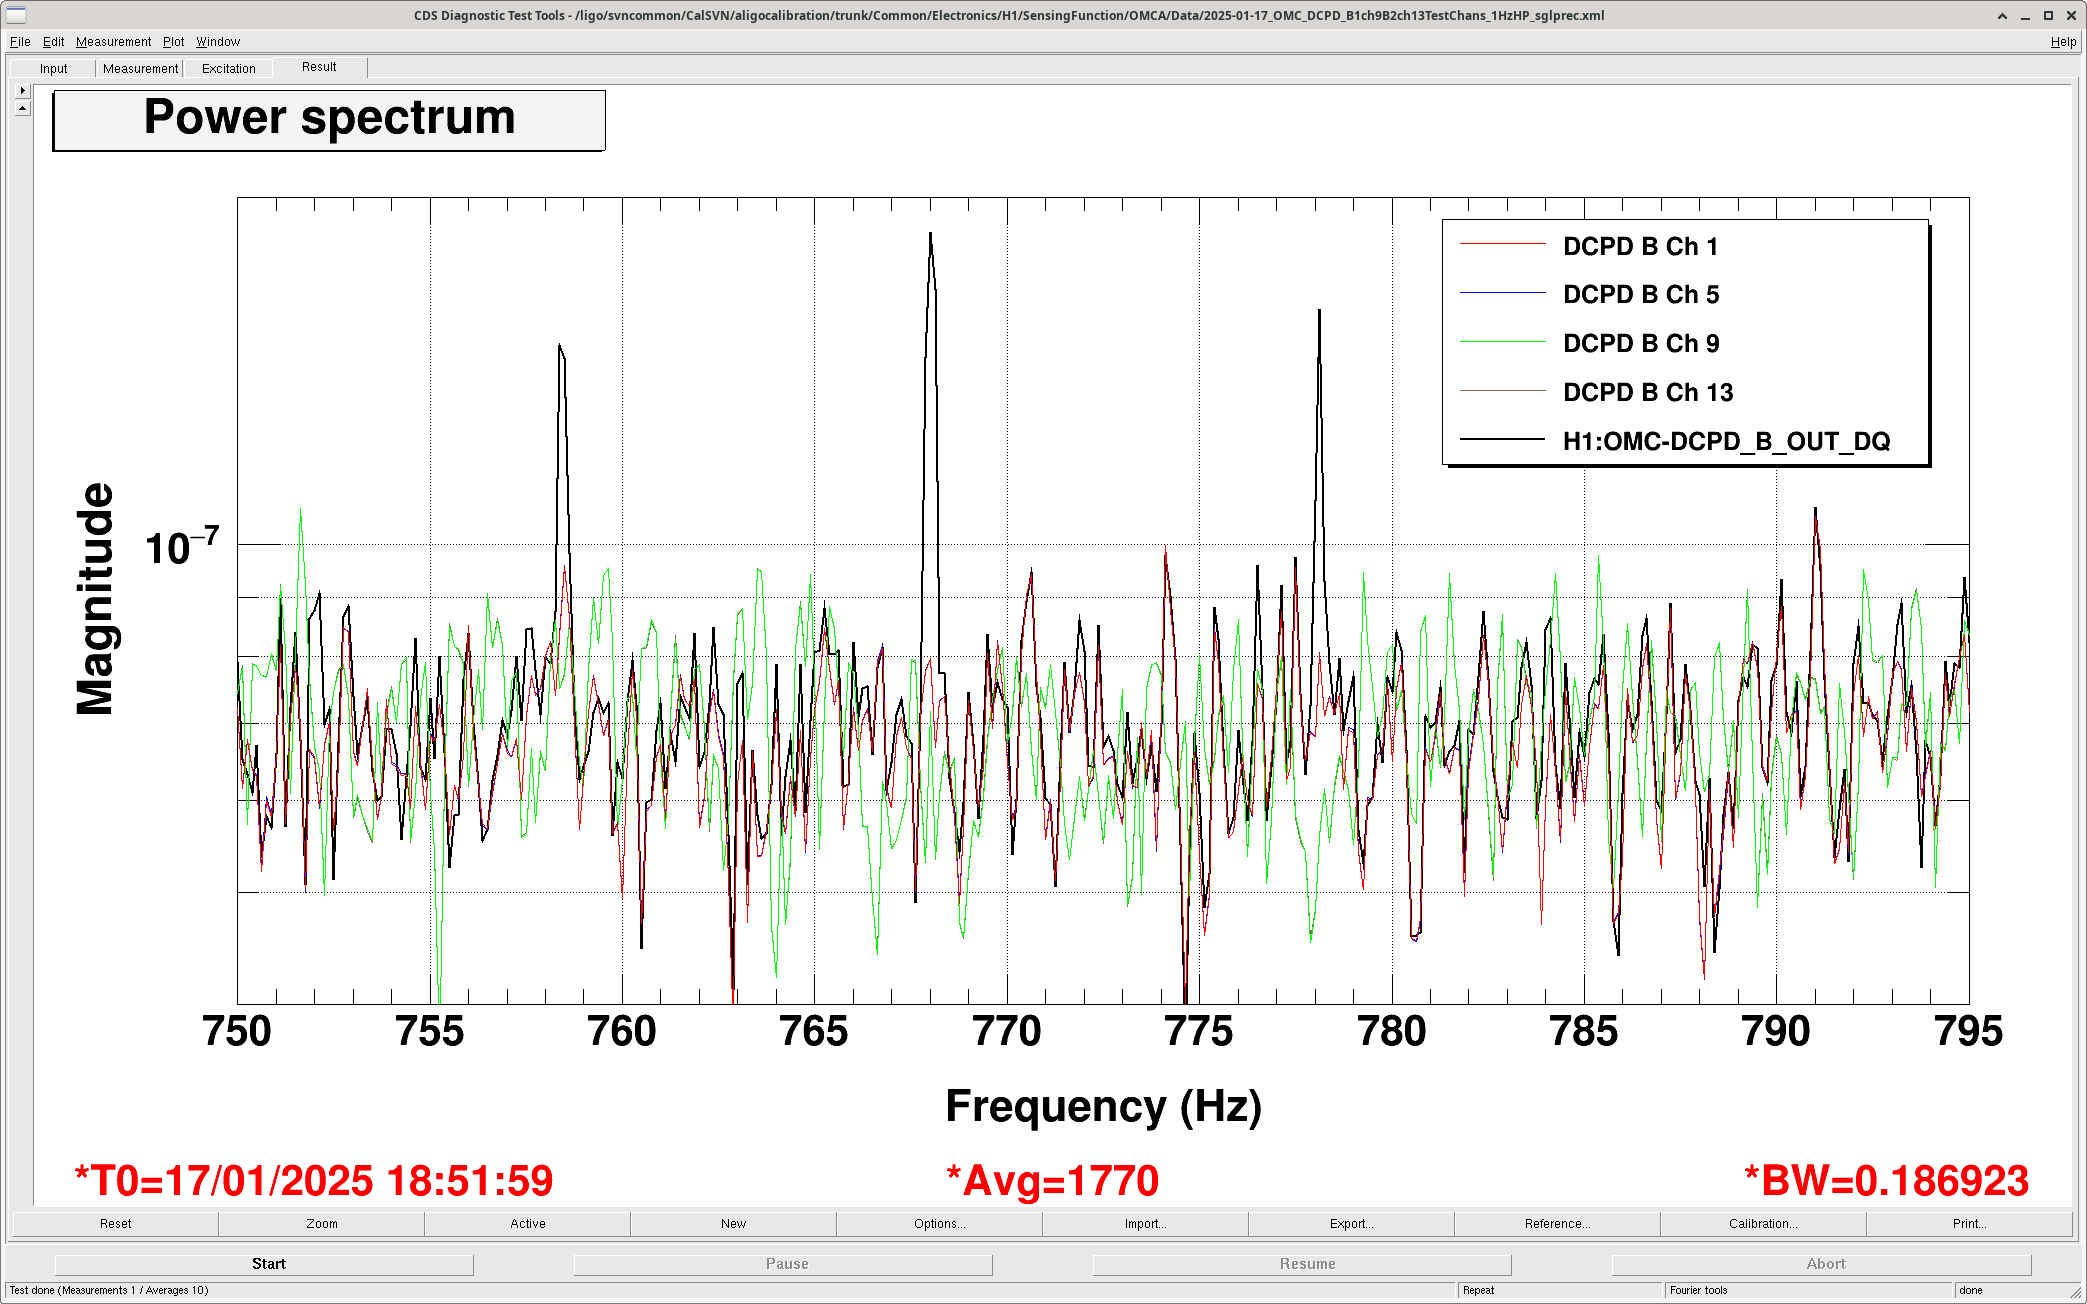Click the Import button

click(x=1145, y=1223)
